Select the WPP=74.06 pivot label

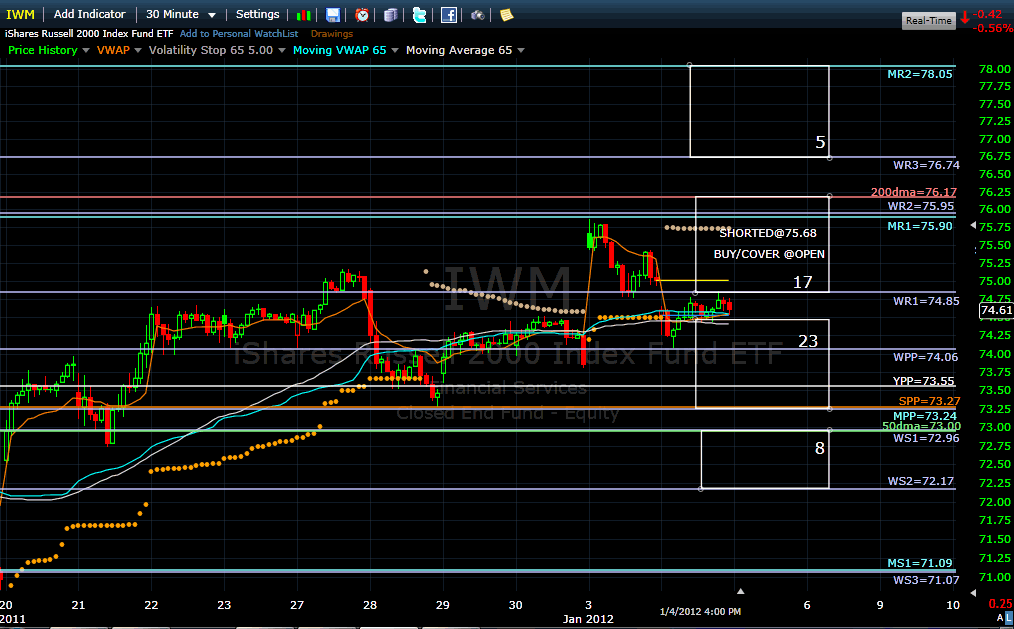point(925,357)
